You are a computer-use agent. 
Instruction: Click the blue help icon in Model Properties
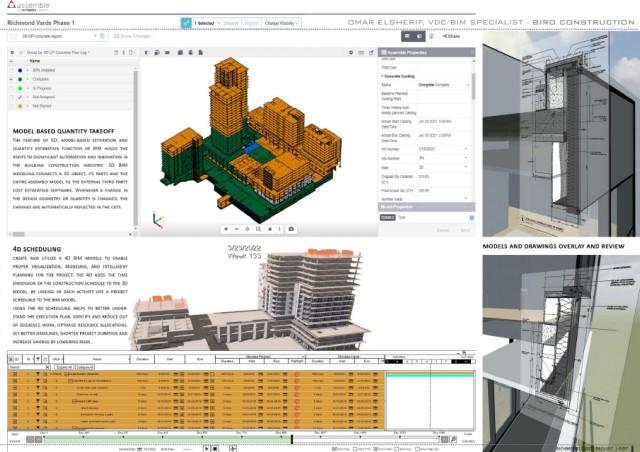471,218
